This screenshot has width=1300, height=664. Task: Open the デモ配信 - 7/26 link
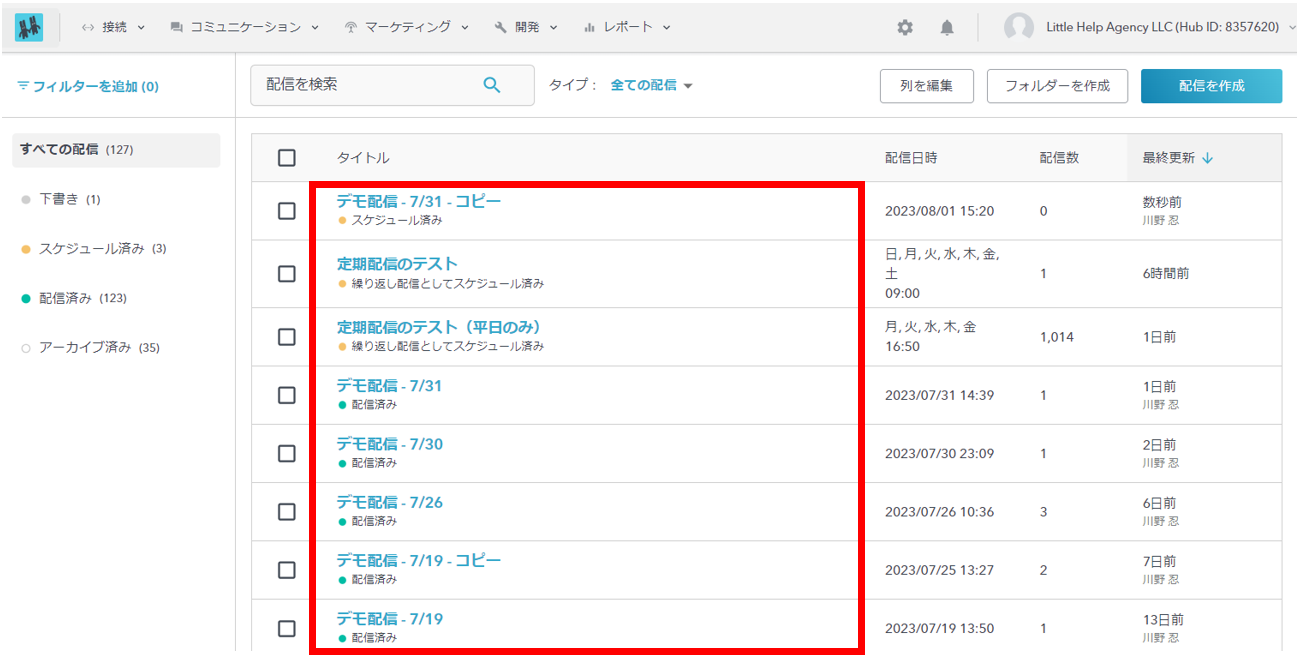click(389, 502)
